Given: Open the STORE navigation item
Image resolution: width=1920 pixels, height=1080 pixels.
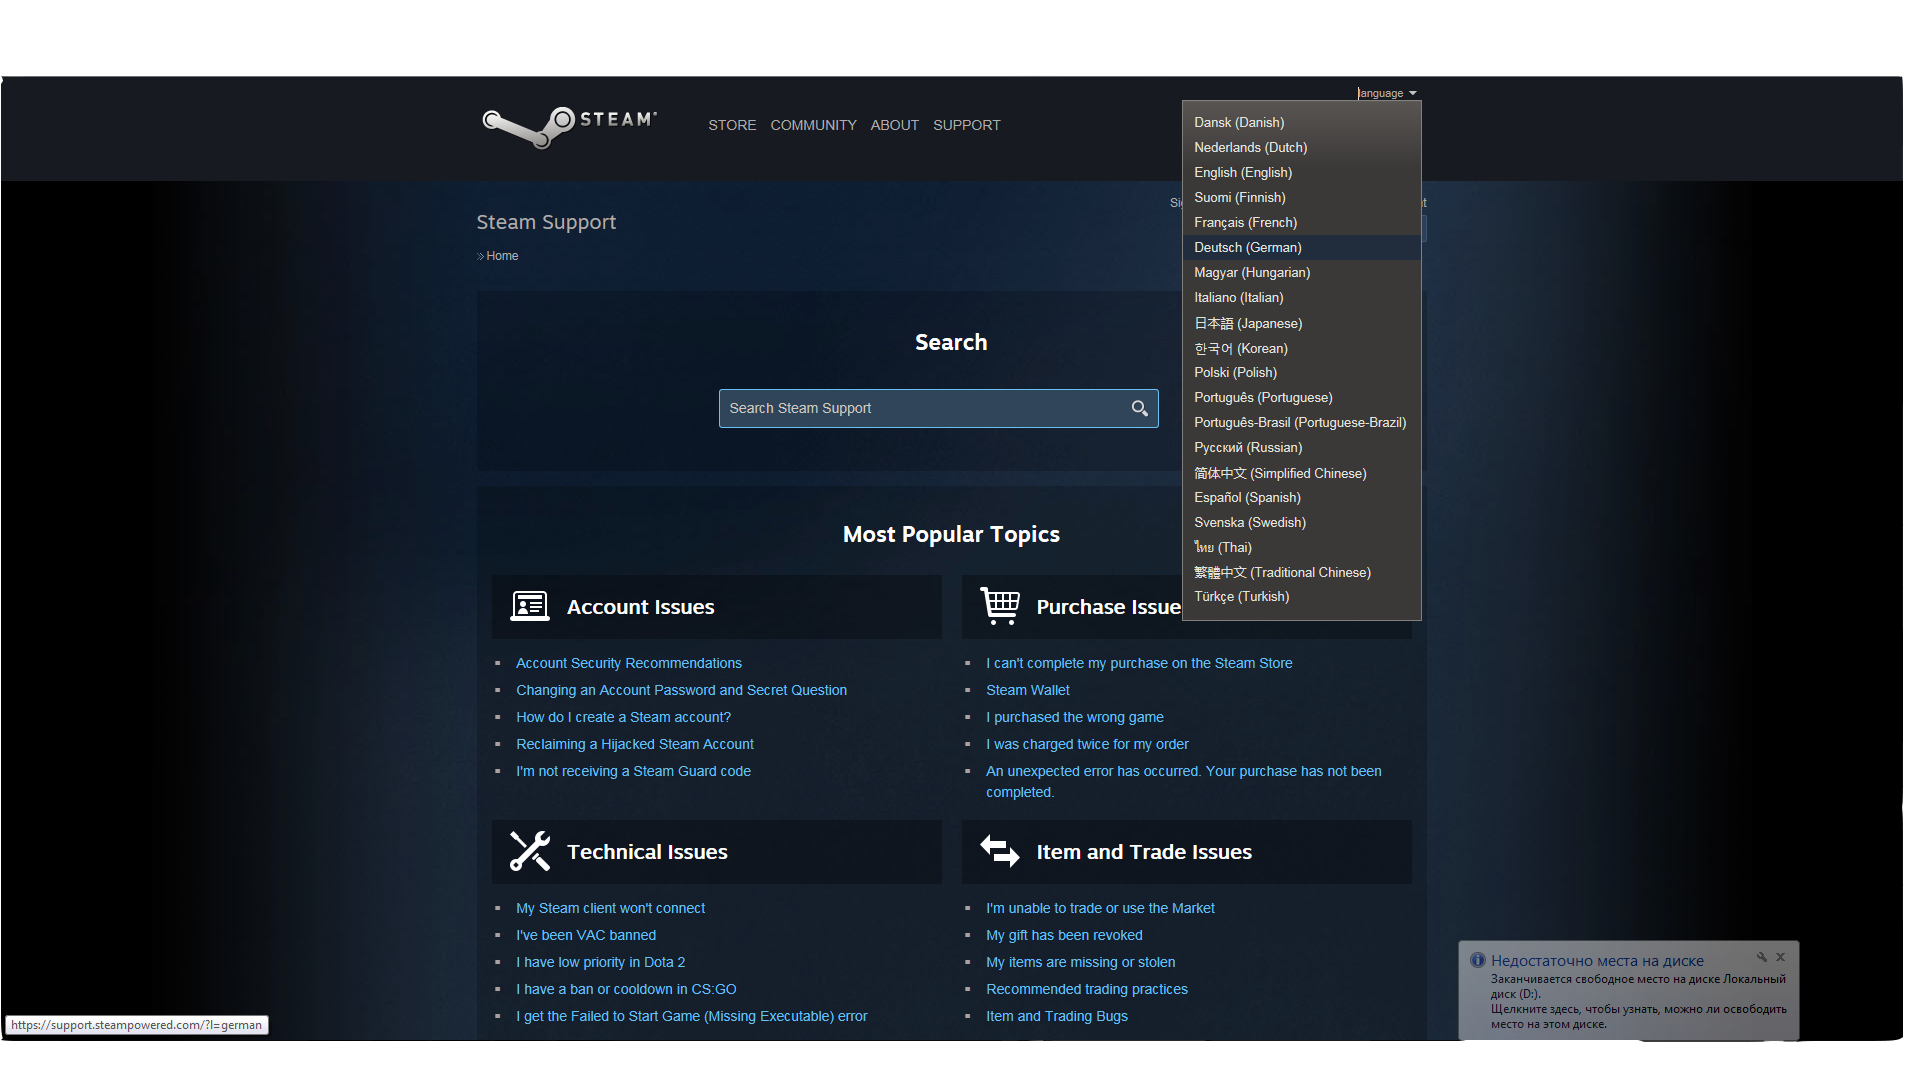Looking at the screenshot, I should tap(731, 125).
